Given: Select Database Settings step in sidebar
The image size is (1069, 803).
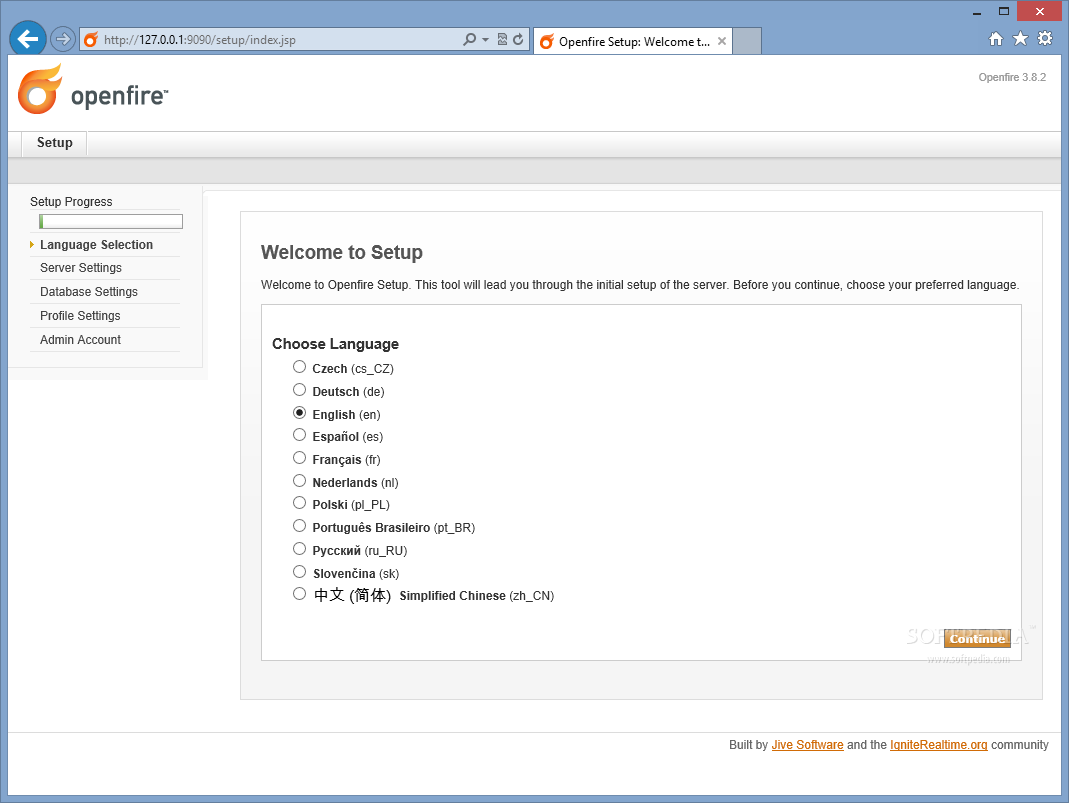Looking at the screenshot, I should [89, 292].
